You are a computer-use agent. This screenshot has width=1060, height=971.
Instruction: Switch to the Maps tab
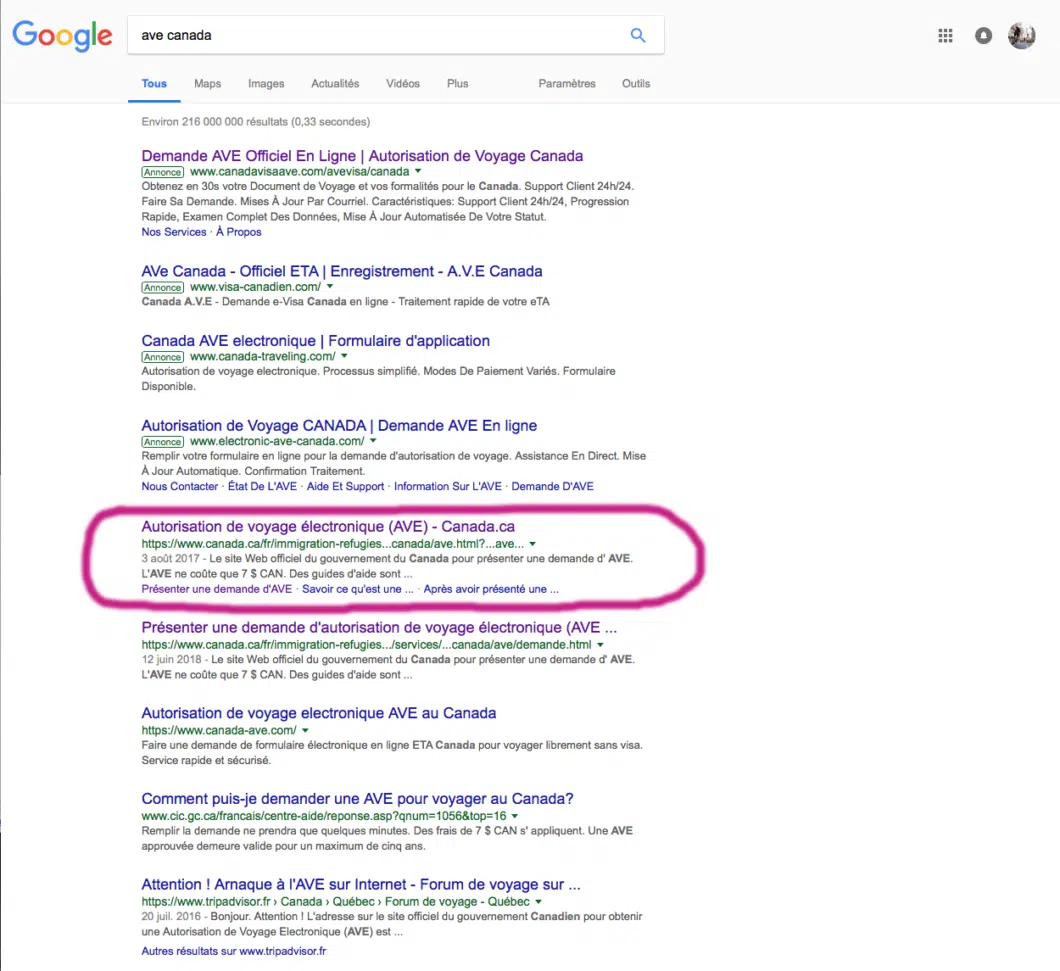pyautogui.click(x=208, y=84)
